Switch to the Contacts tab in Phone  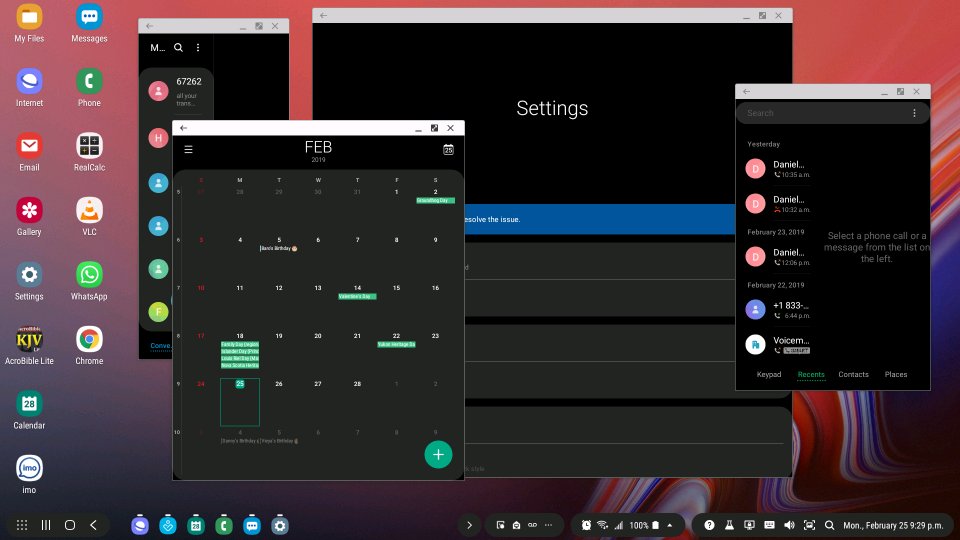point(853,374)
